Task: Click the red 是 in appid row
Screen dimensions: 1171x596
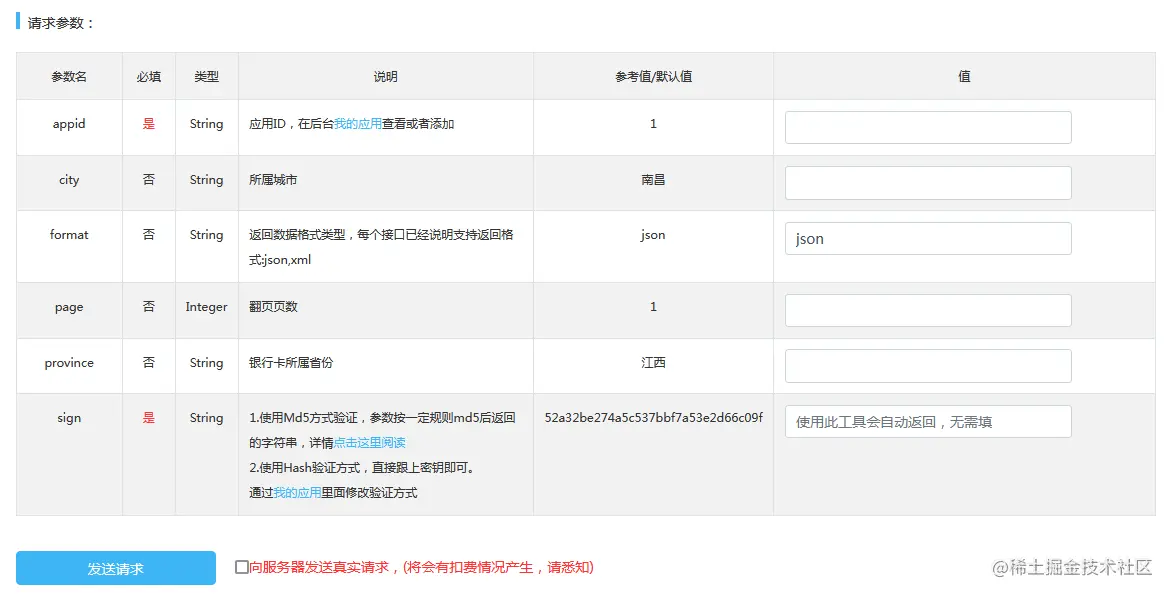Action: (149, 124)
